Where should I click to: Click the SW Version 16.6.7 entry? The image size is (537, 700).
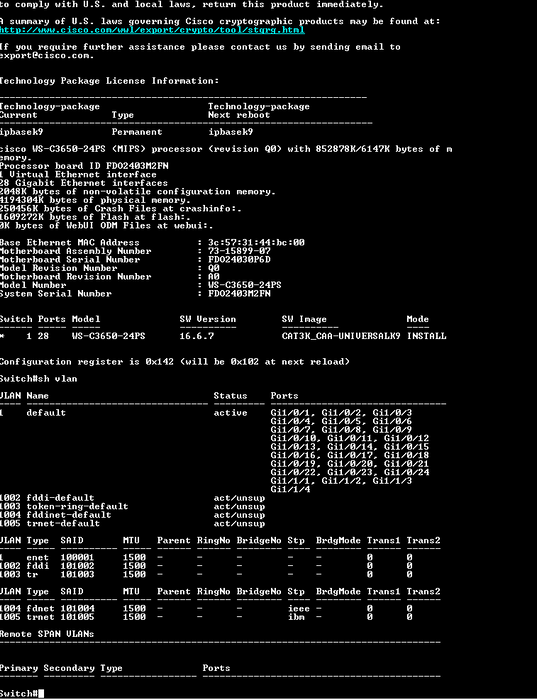pos(196,336)
